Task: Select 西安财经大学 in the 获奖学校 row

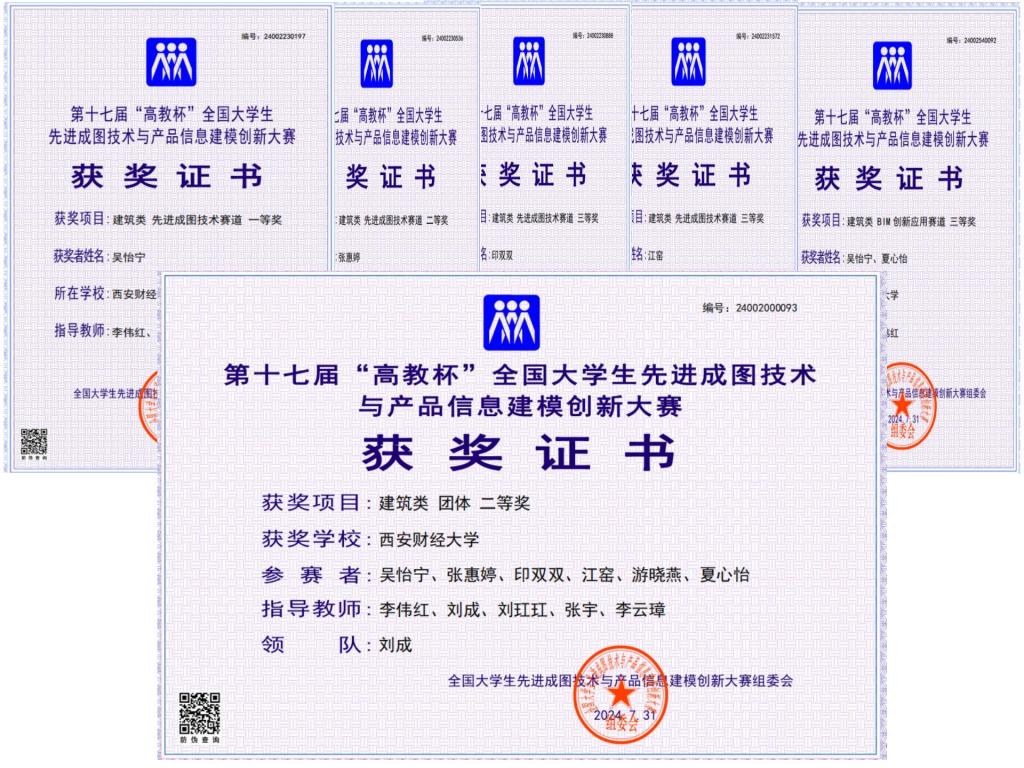Action: (x=429, y=539)
